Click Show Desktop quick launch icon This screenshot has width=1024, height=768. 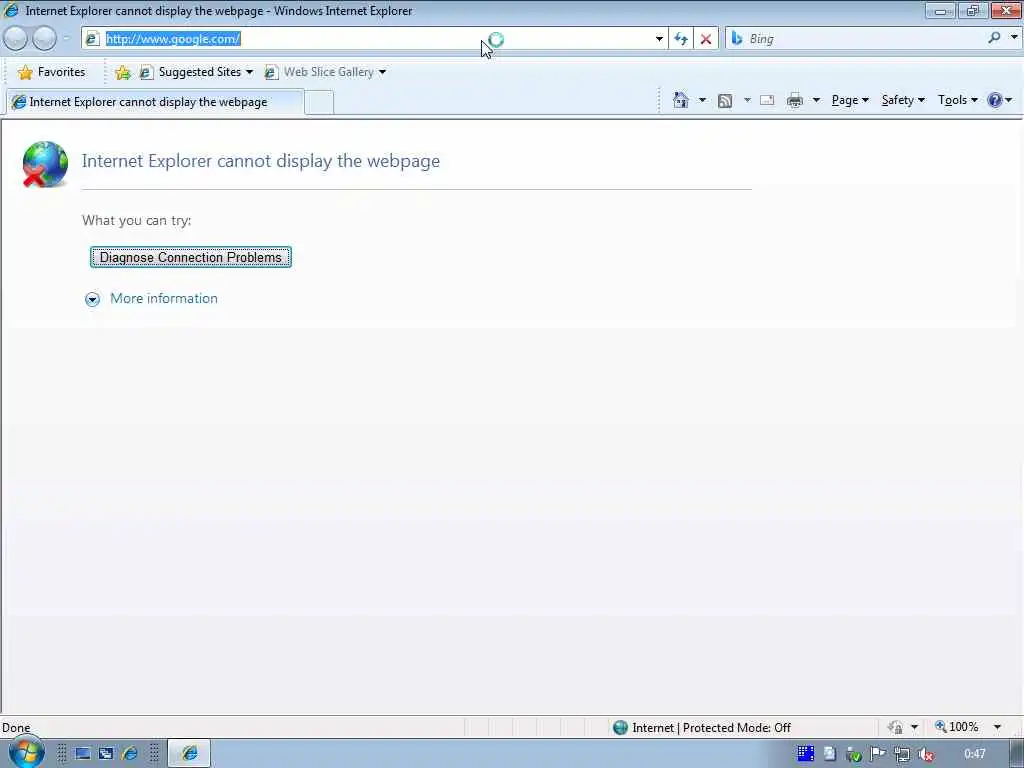[x=83, y=754]
